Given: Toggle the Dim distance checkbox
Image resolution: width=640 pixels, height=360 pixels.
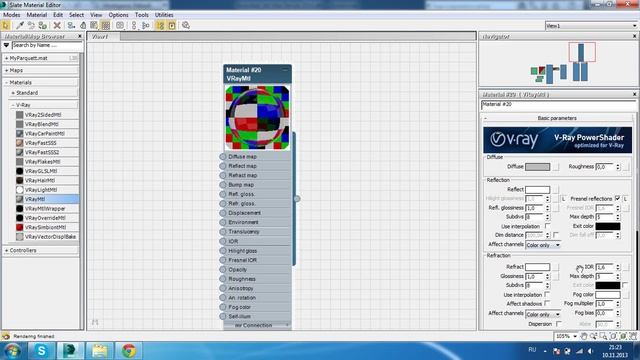Looking at the screenshot, I should tap(556, 235).
